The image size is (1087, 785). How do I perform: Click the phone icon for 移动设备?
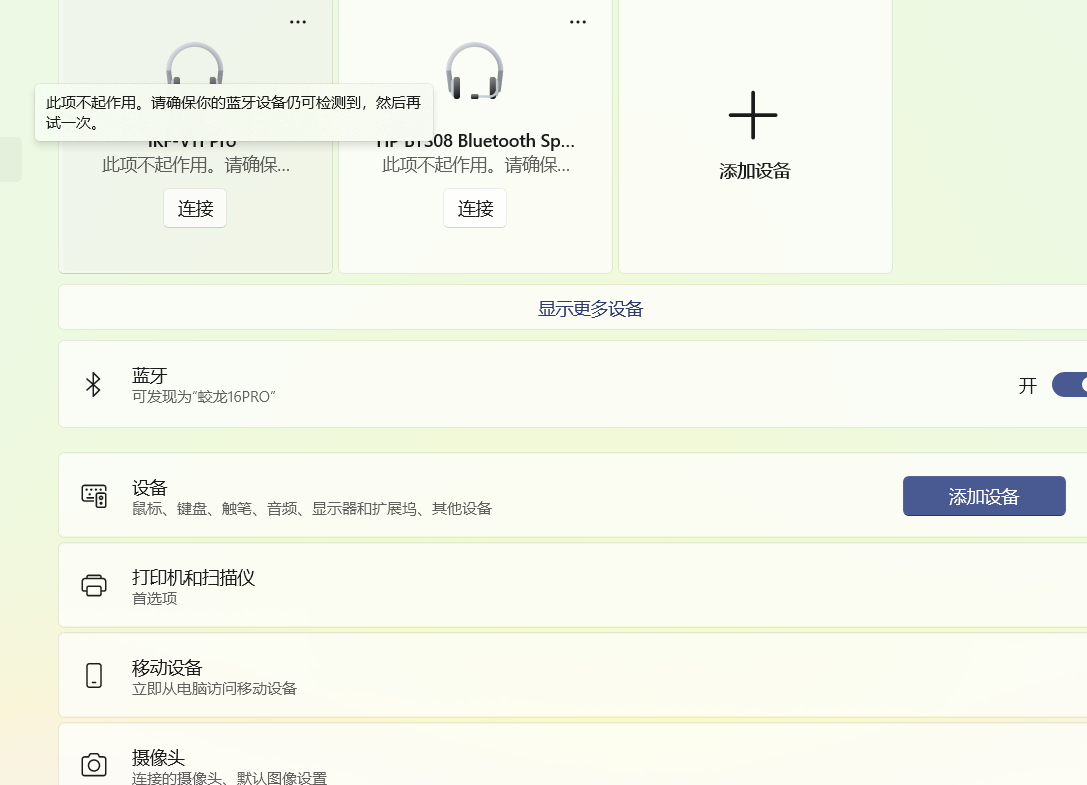pos(94,675)
